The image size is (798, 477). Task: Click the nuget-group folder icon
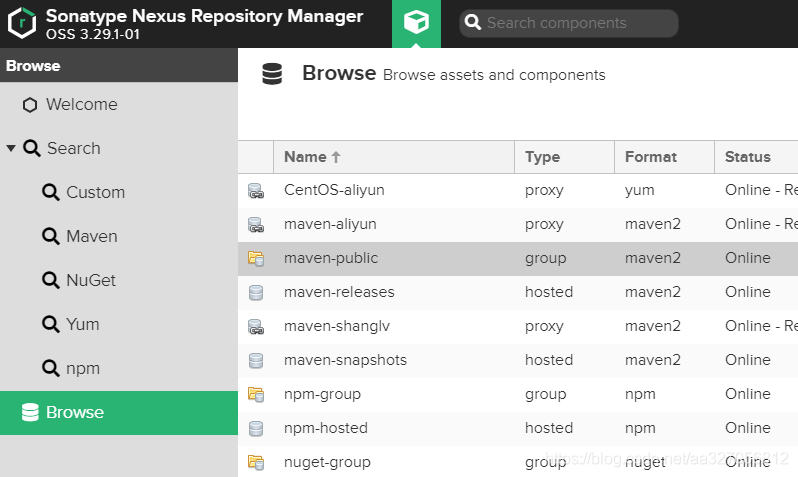(x=255, y=463)
